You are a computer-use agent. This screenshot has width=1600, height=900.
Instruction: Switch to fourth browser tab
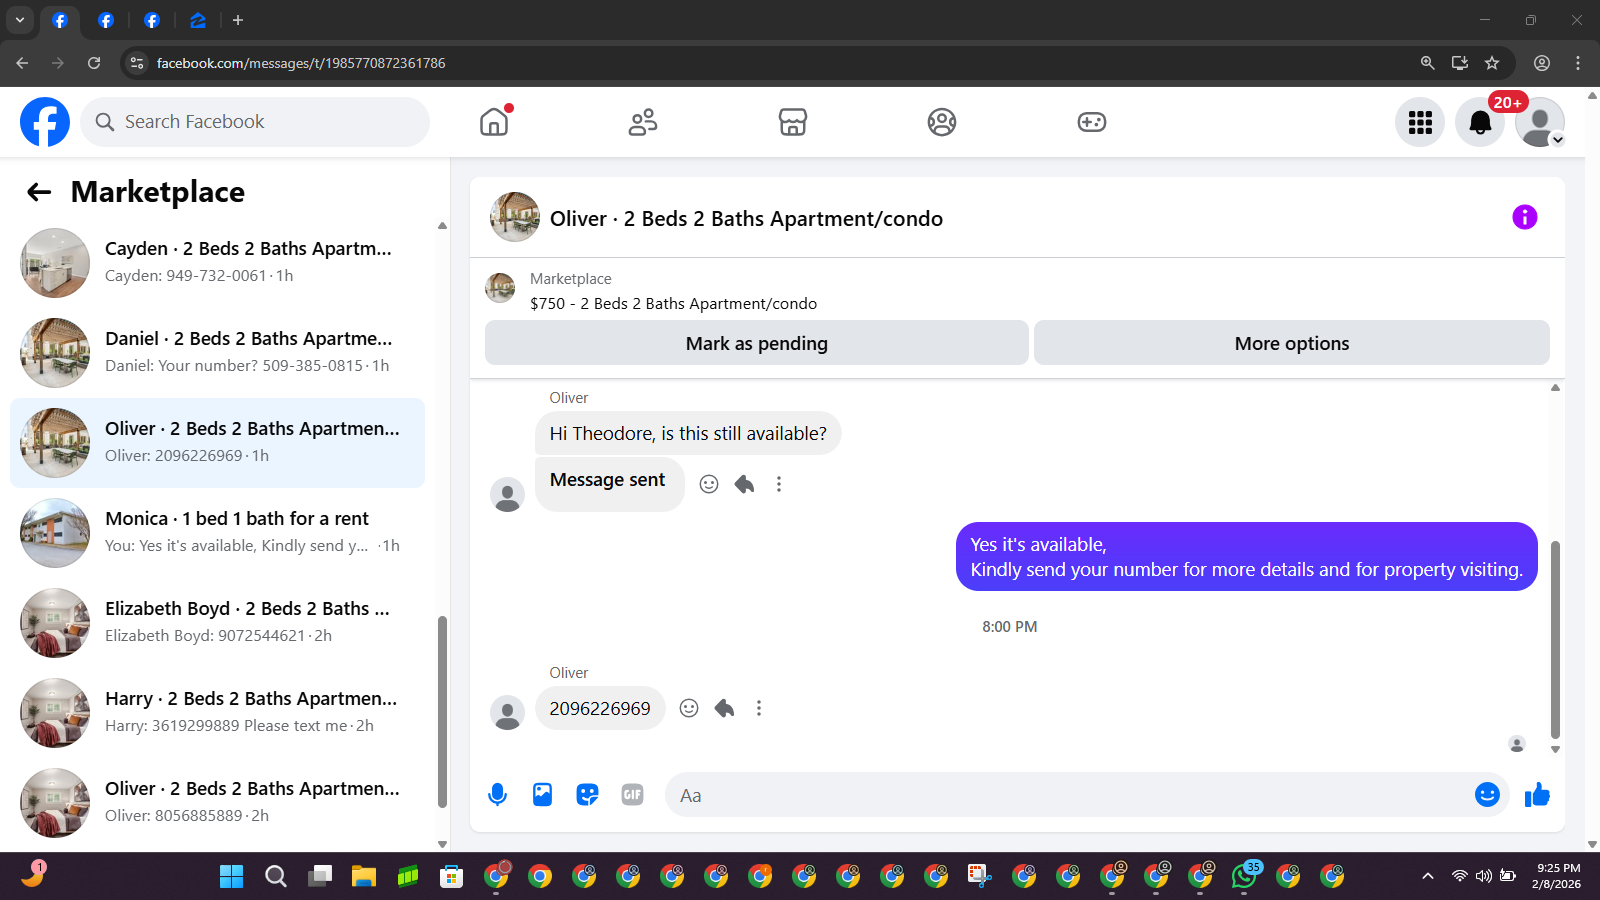coord(198,20)
